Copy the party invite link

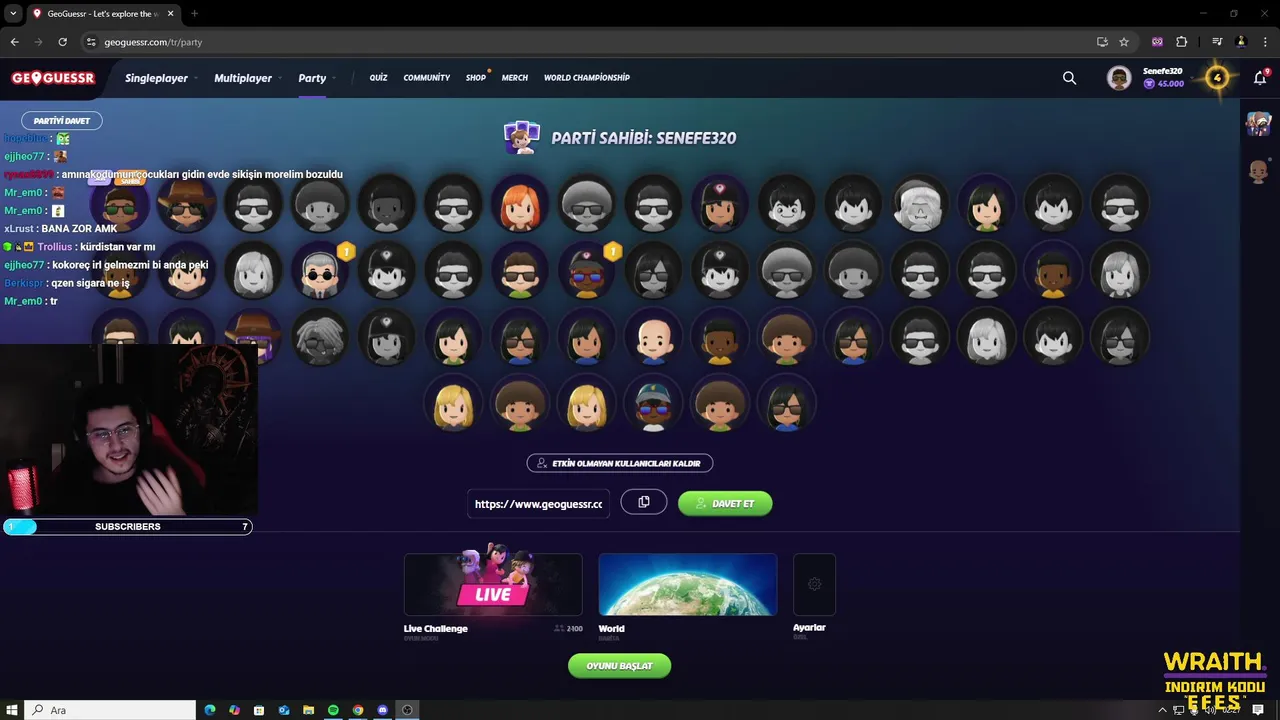click(x=644, y=502)
